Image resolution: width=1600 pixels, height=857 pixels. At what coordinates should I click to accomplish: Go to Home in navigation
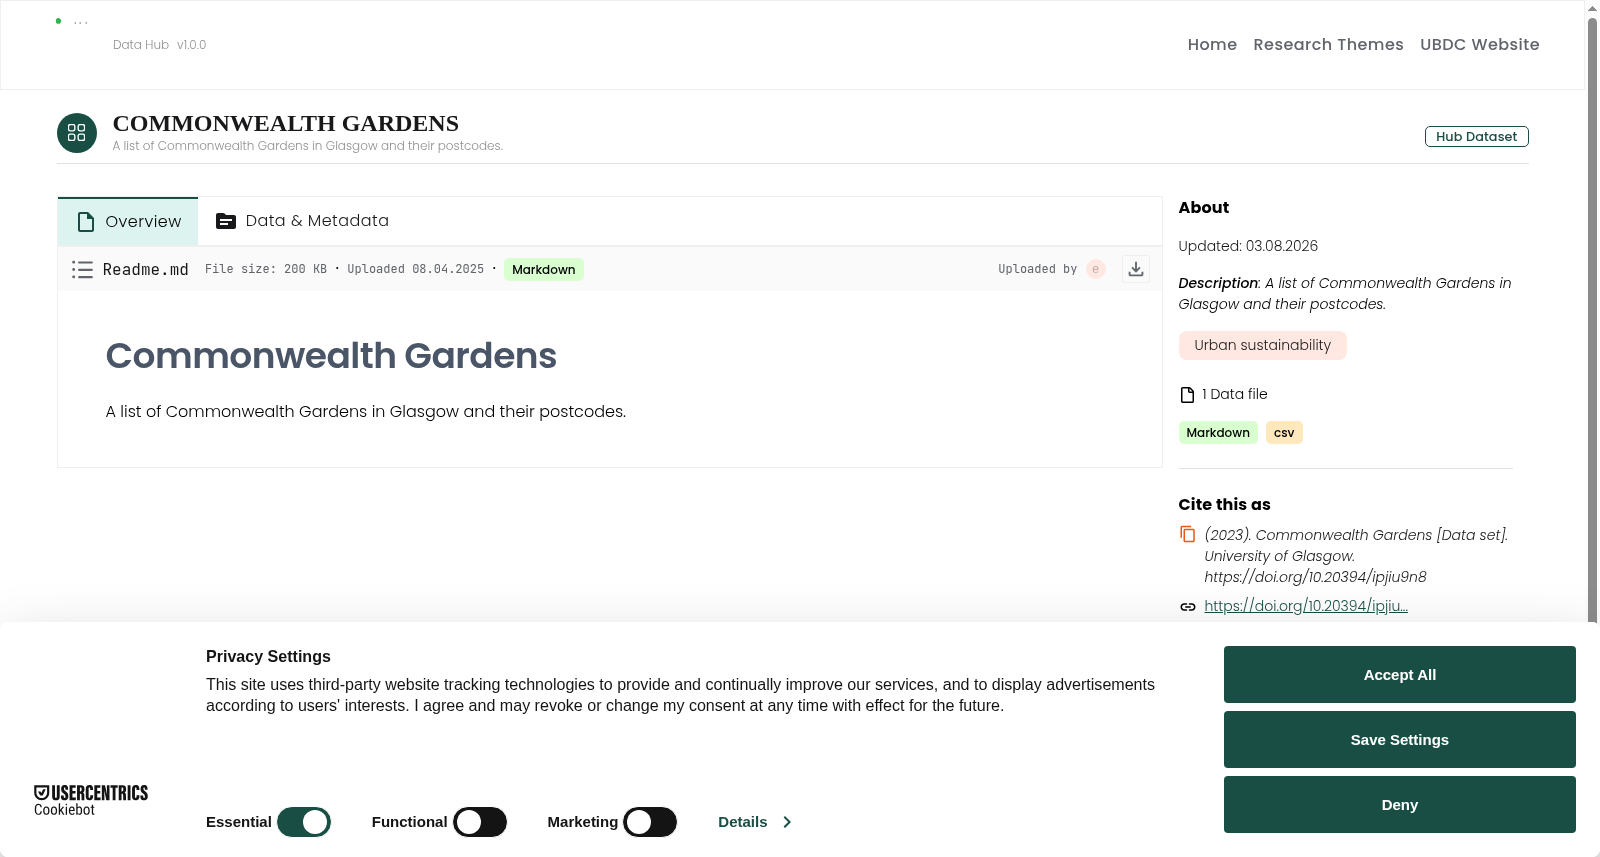[1212, 44]
